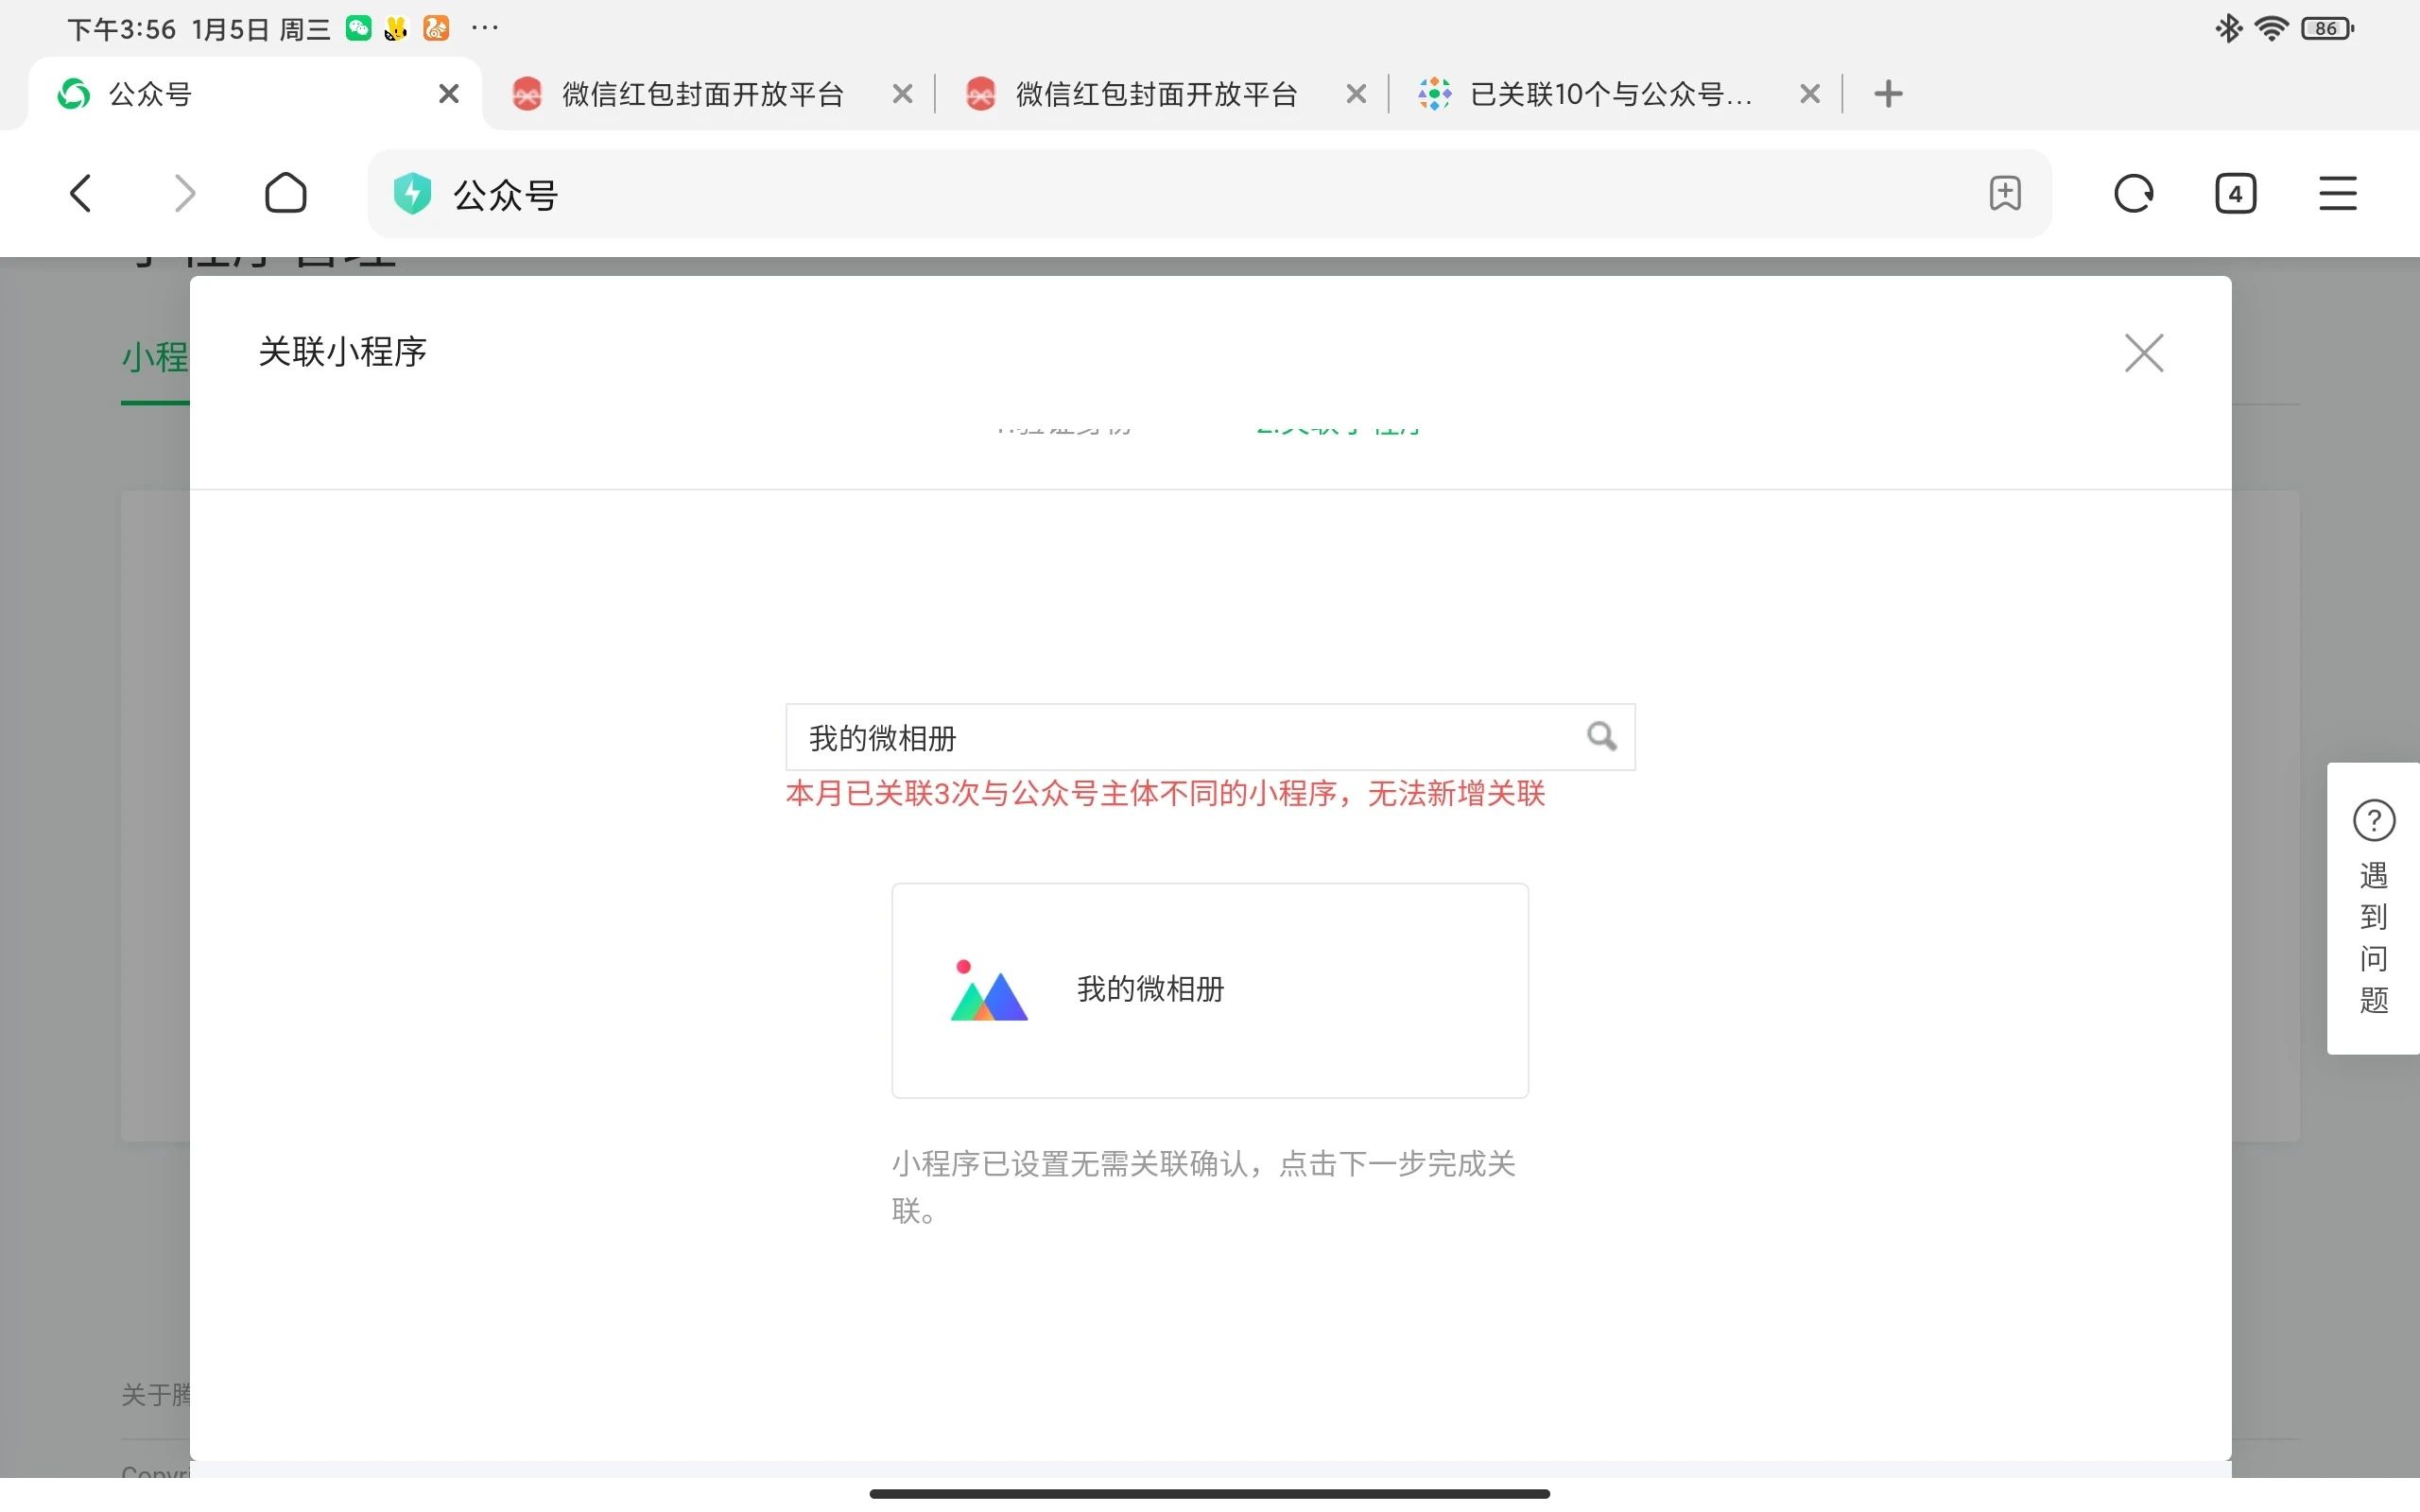Click the 我的微相册 mountain logo icon
The height and width of the screenshot is (1512, 2420).
988,990
